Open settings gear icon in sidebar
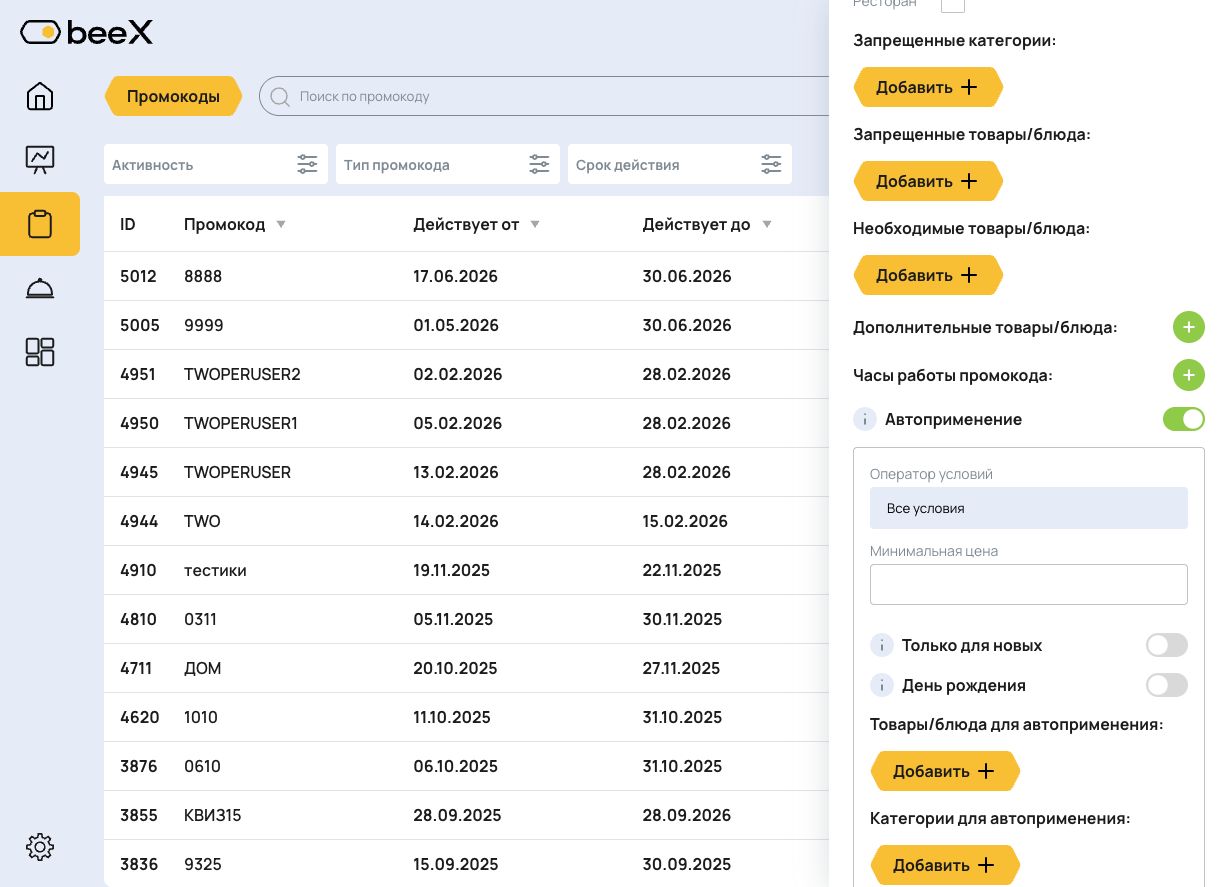This screenshot has height=887, width=1229. point(40,847)
